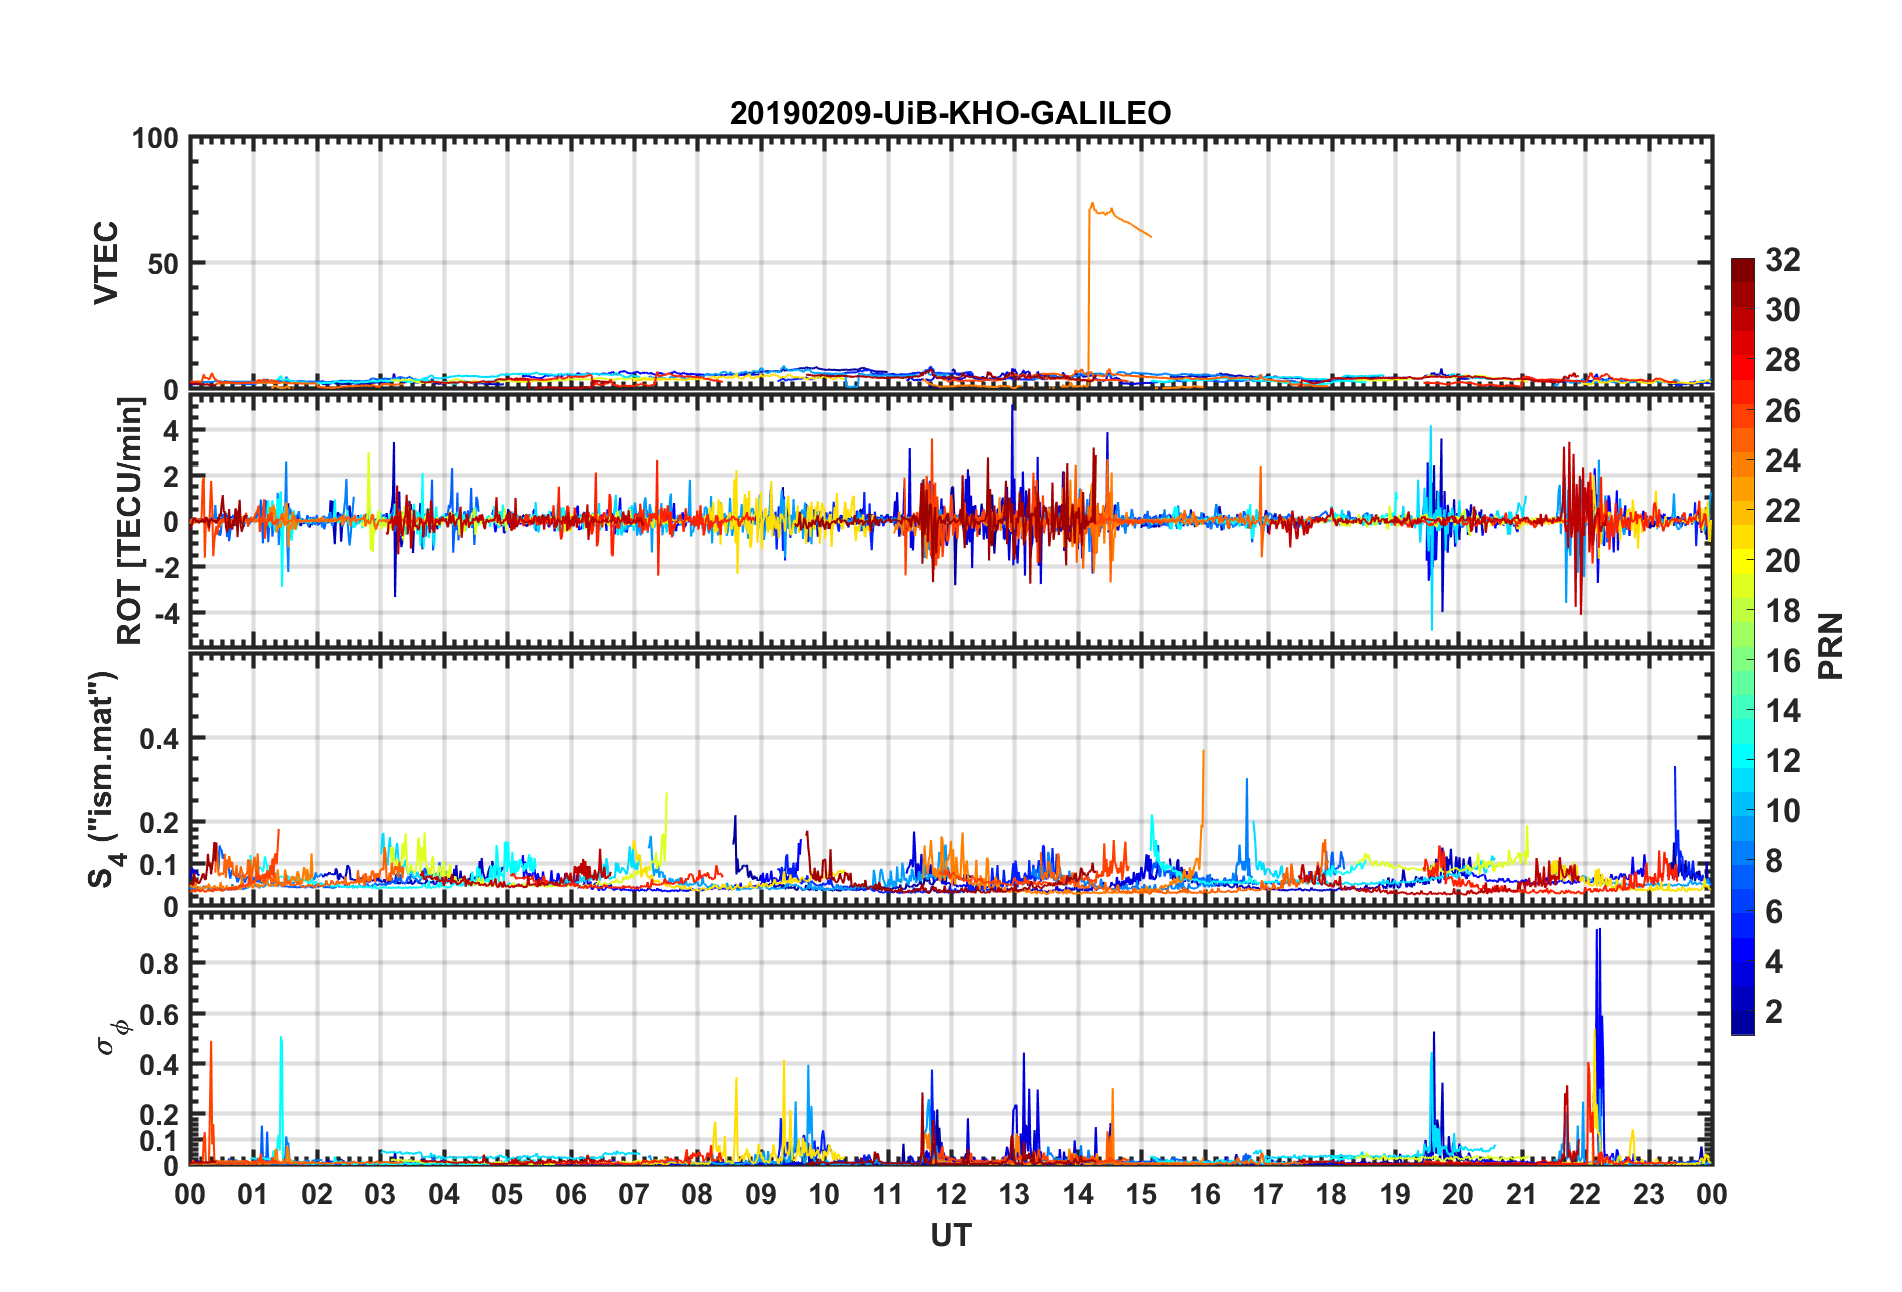
Task: Select the "16" label on PRN colorbar
Action: point(1783,661)
